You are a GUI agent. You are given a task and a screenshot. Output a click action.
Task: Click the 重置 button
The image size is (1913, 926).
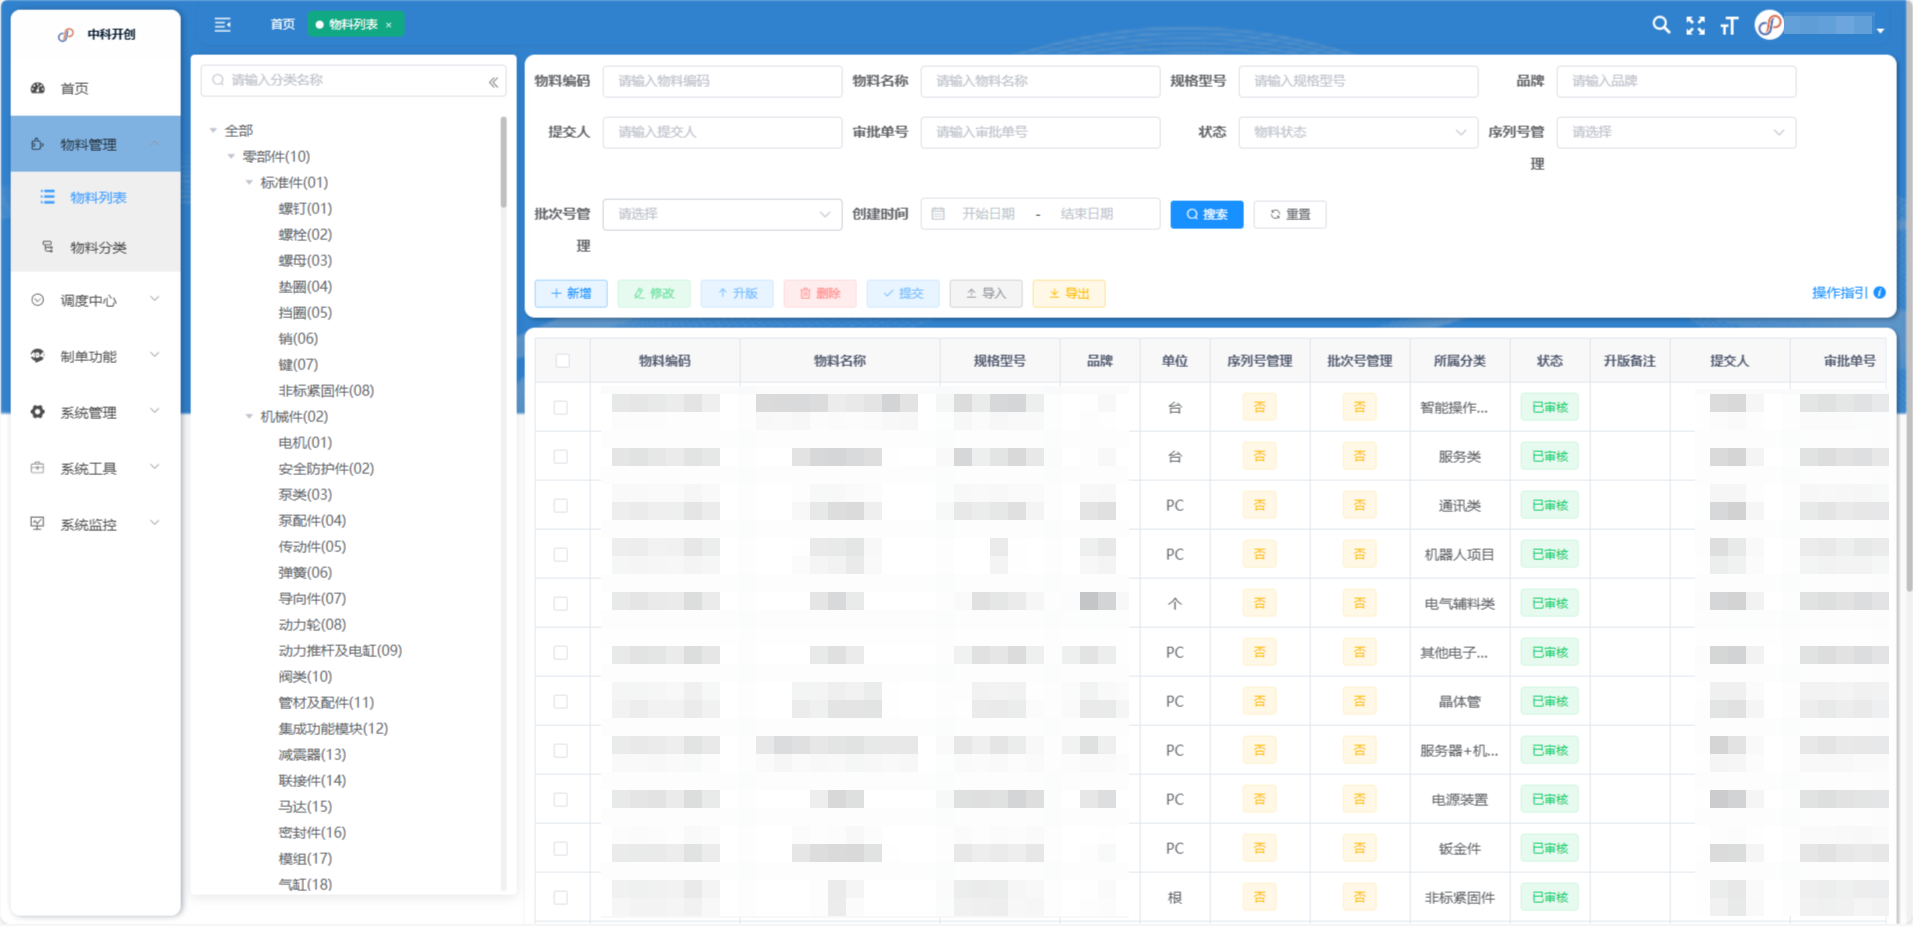click(1290, 214)
